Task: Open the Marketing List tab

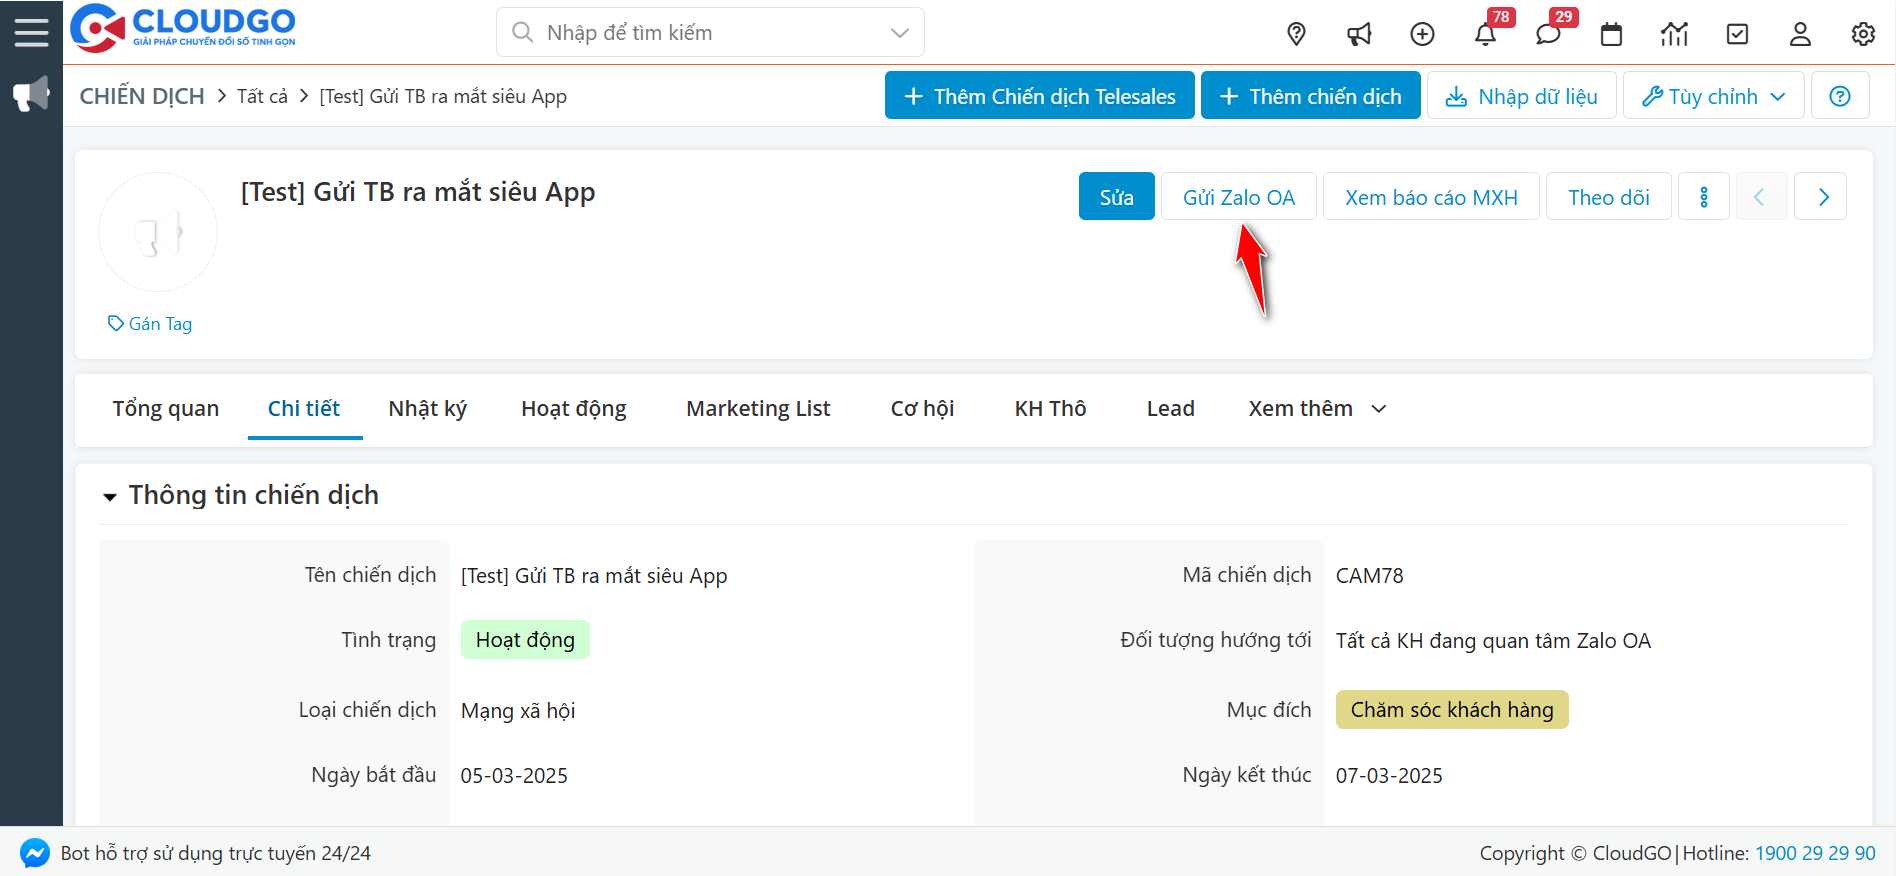Action: point(758,409)
